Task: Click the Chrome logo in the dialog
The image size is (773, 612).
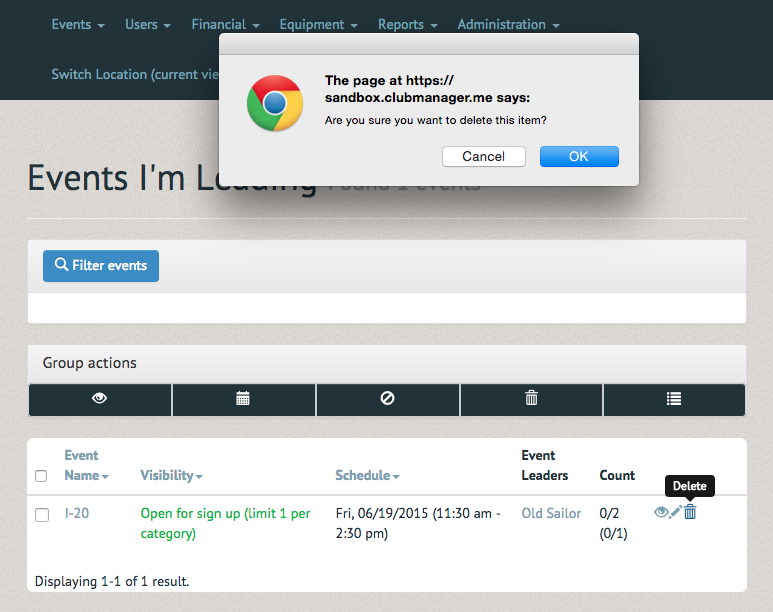Action: click(275, 103)
